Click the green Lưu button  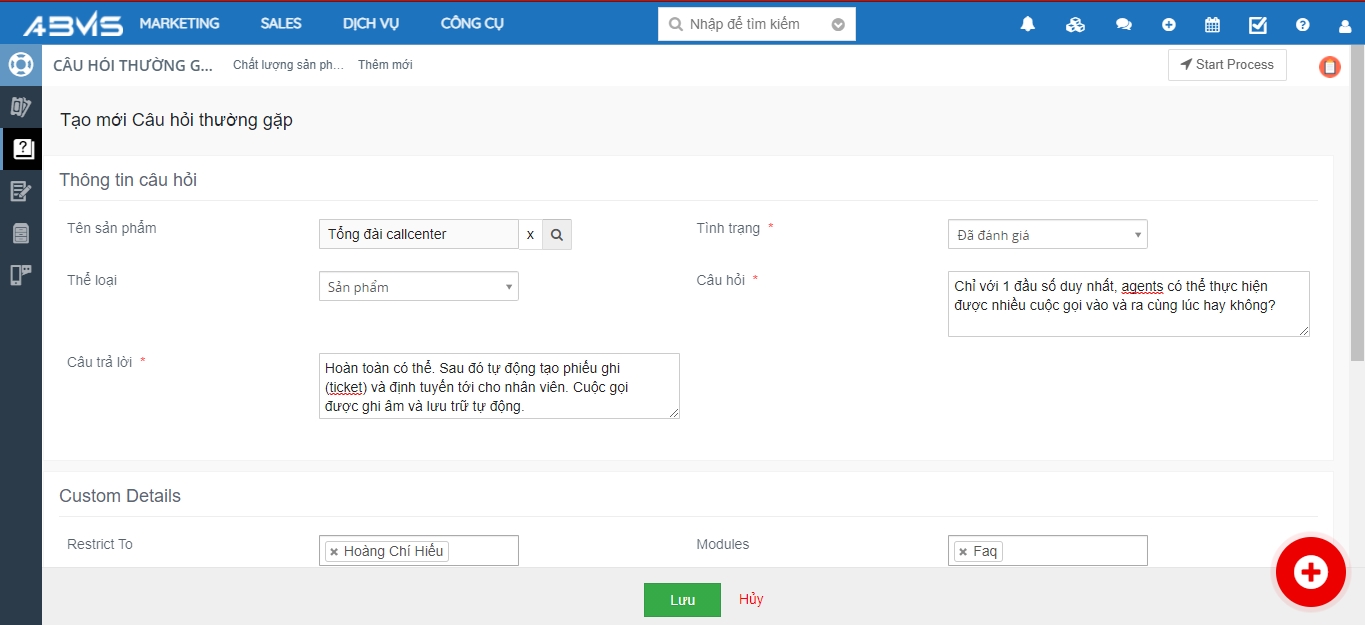point(682,600)
